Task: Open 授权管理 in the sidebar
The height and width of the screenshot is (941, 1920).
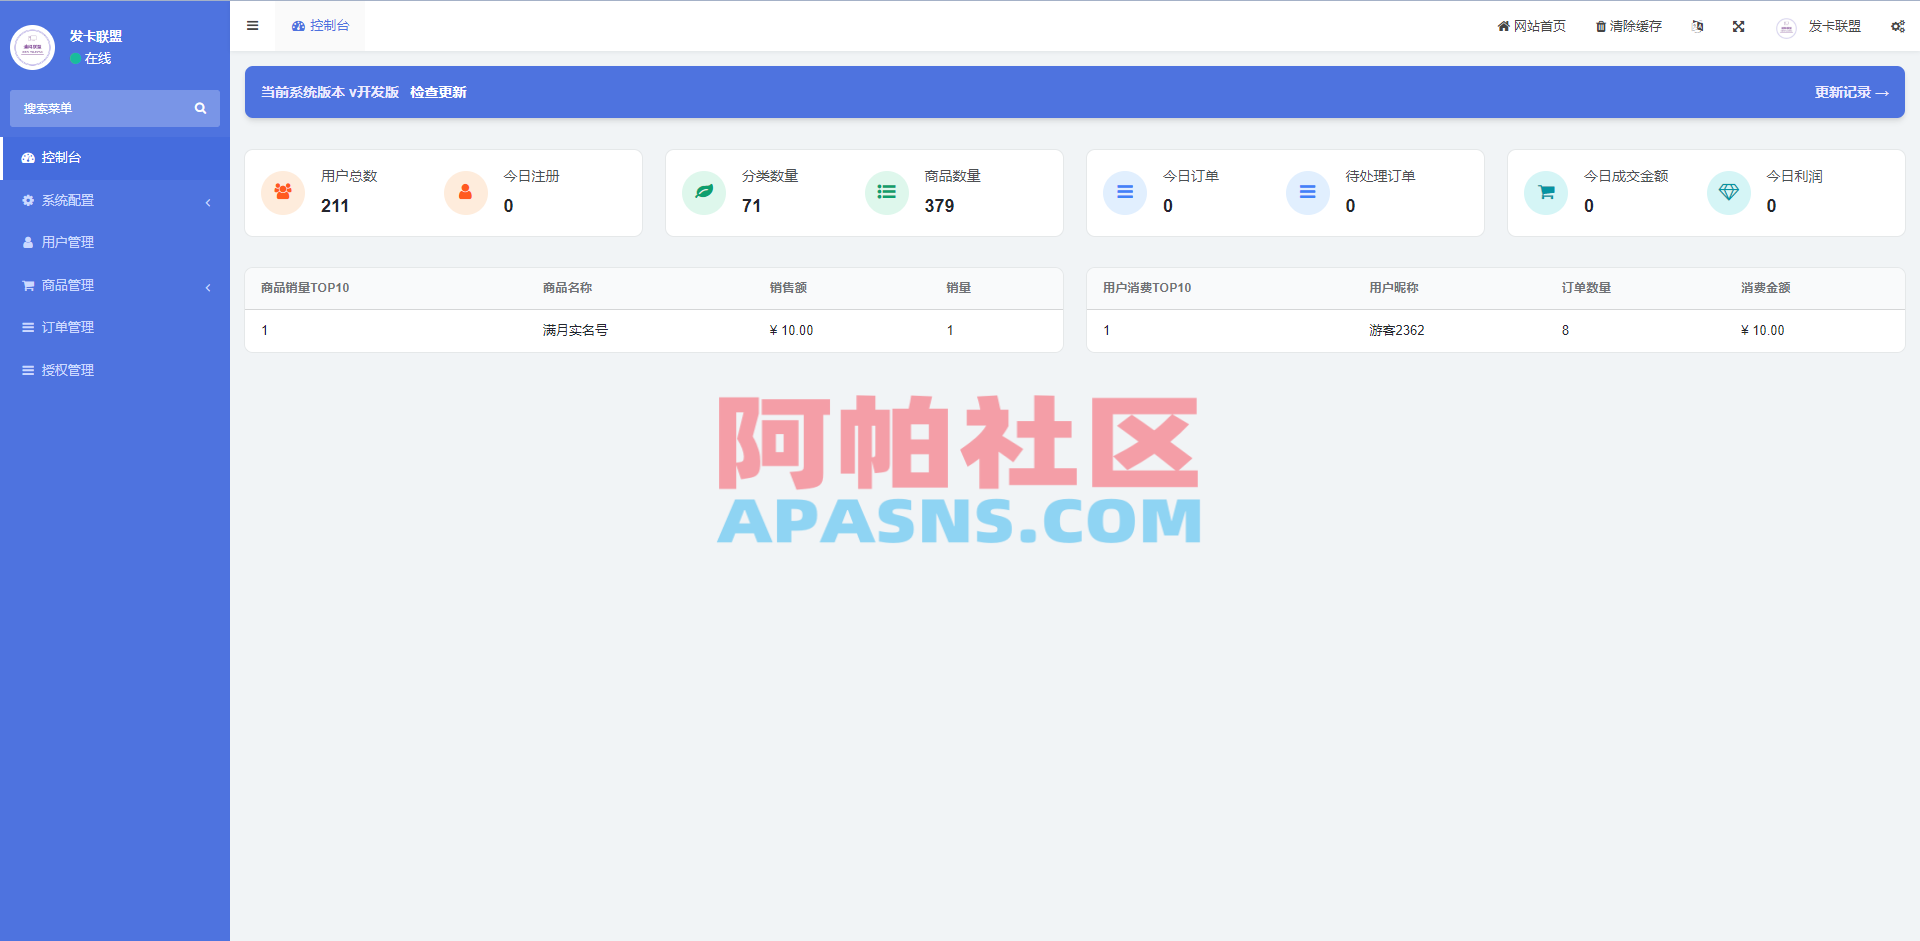Action: pos(67,369)
